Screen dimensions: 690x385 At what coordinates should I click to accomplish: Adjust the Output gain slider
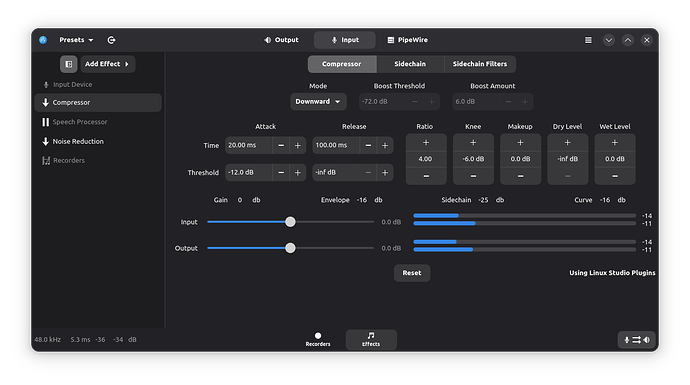coord(290,248)
